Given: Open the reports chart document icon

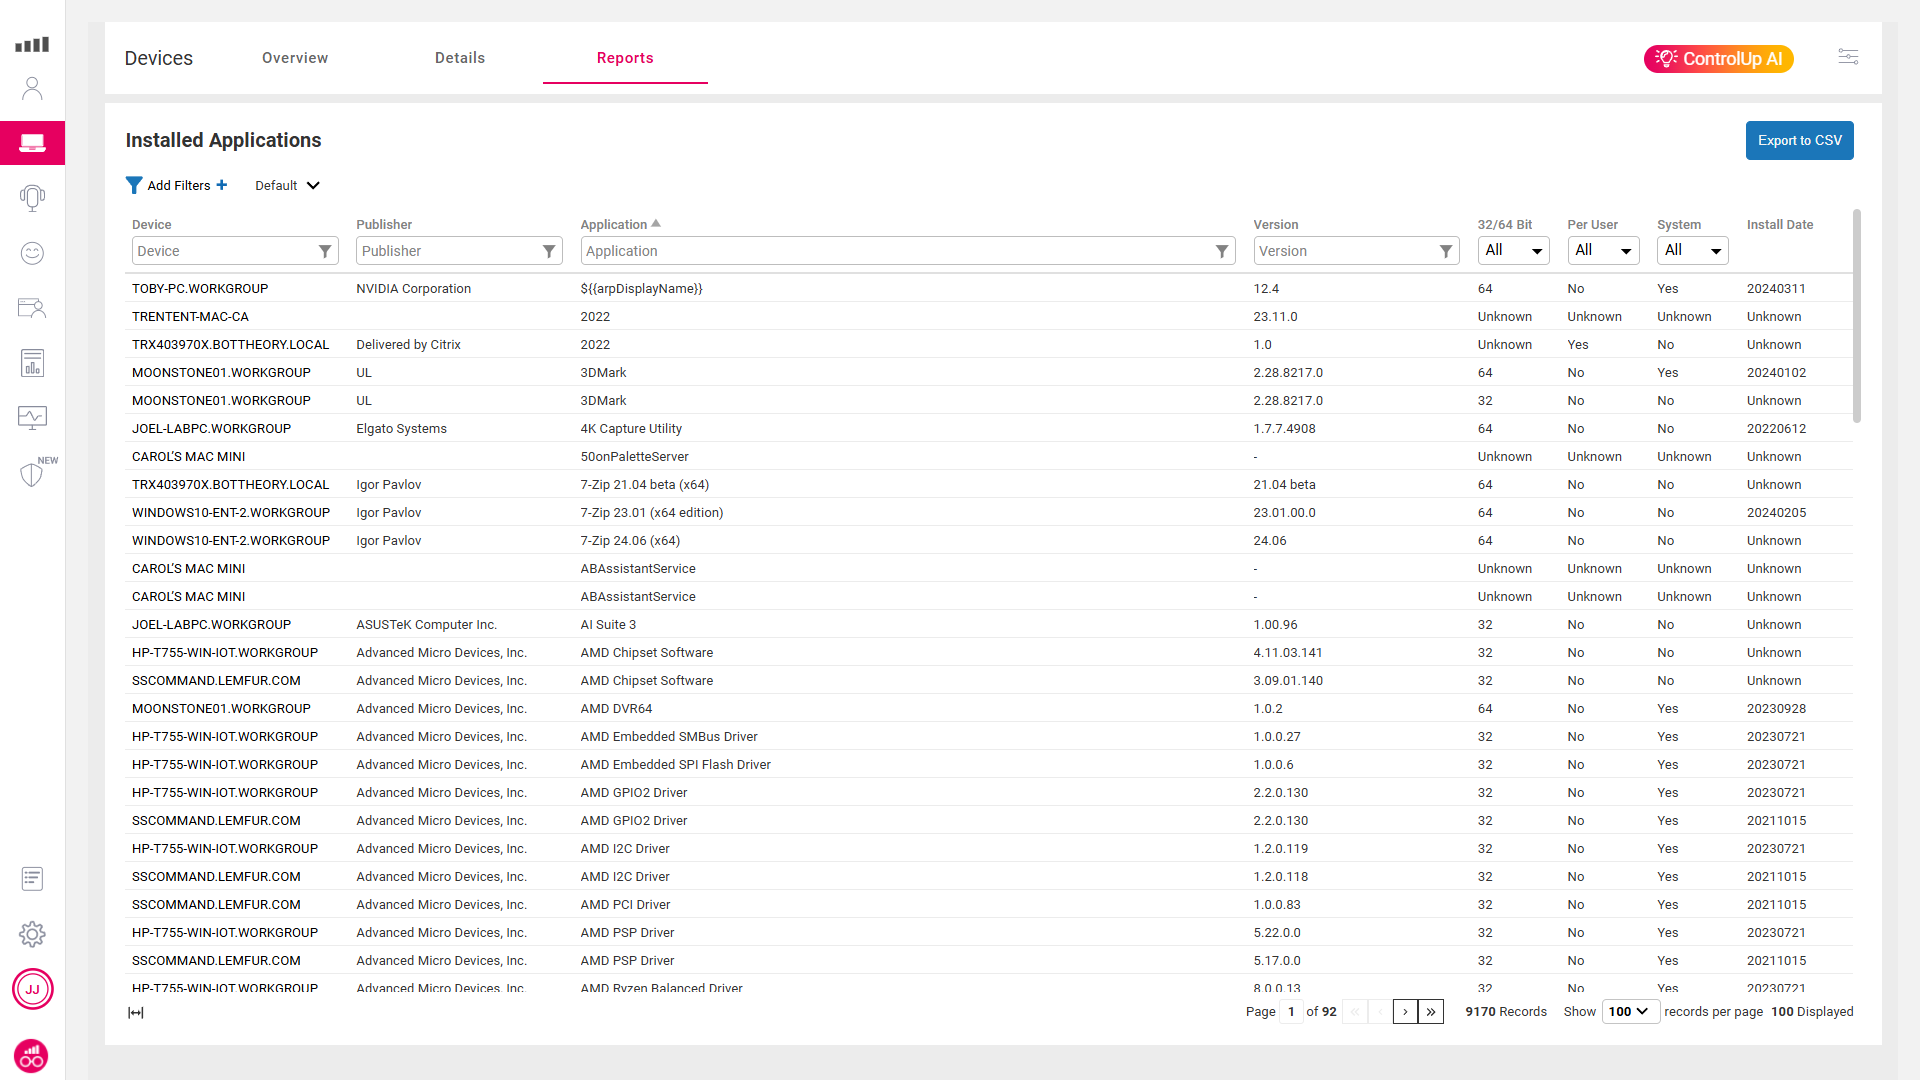Looking at the screenshot, I should tap(32, 363).
